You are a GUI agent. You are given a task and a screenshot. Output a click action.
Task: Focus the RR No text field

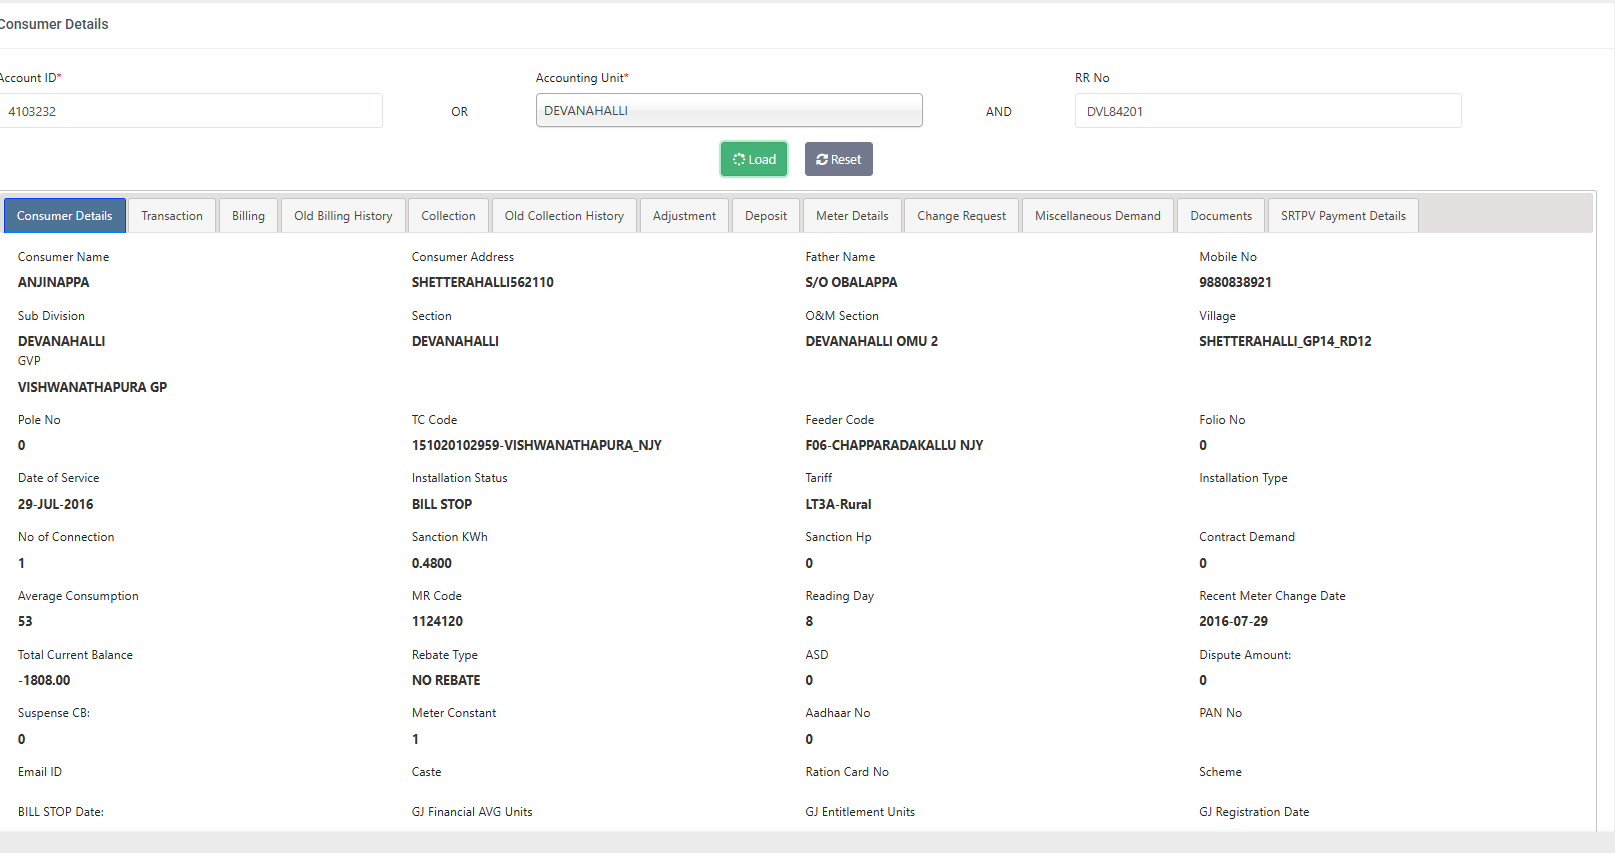(x=1267, y=111)
